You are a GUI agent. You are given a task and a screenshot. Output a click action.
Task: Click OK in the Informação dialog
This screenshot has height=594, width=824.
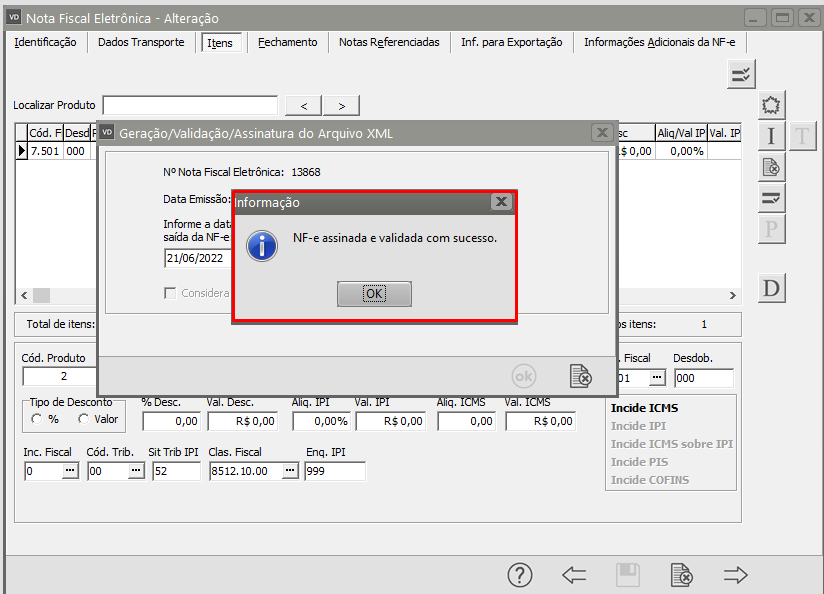374,294
